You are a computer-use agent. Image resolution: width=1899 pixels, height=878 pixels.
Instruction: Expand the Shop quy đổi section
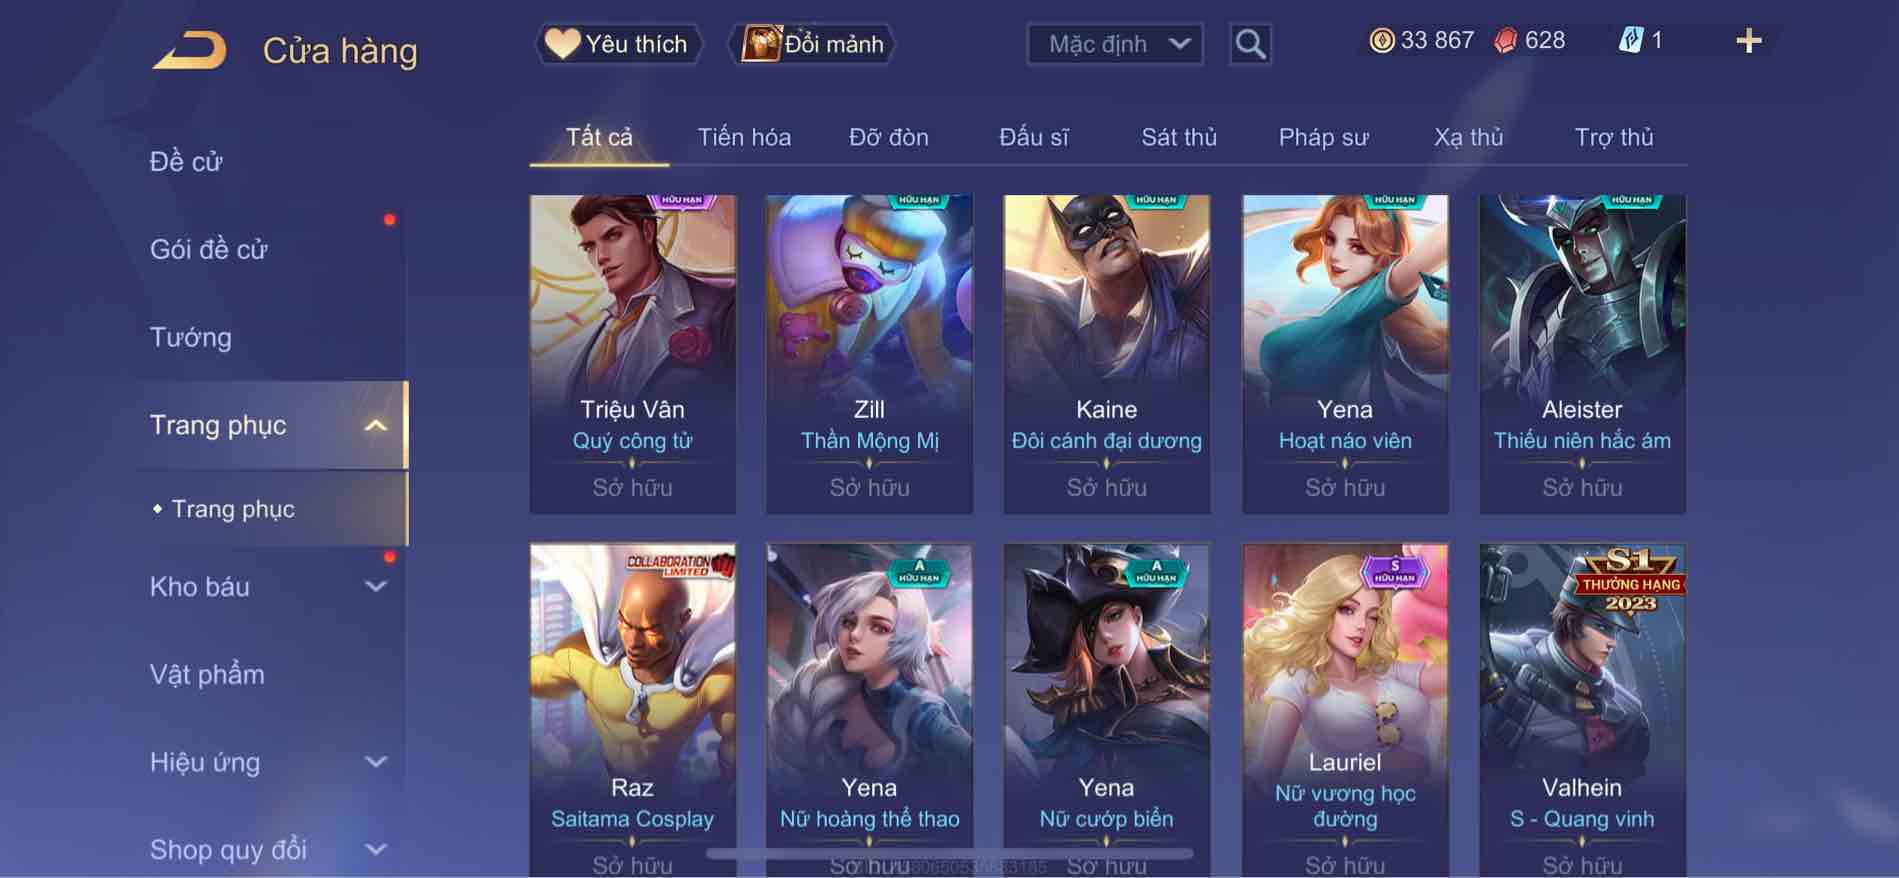[x=376, y=850]
